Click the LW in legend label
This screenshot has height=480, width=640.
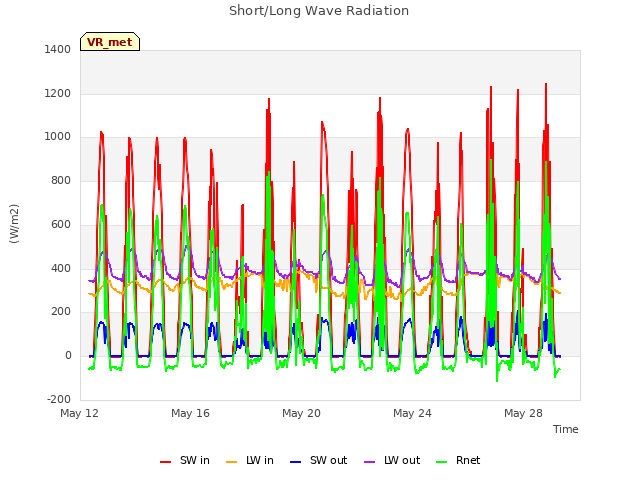coord(260,460)
